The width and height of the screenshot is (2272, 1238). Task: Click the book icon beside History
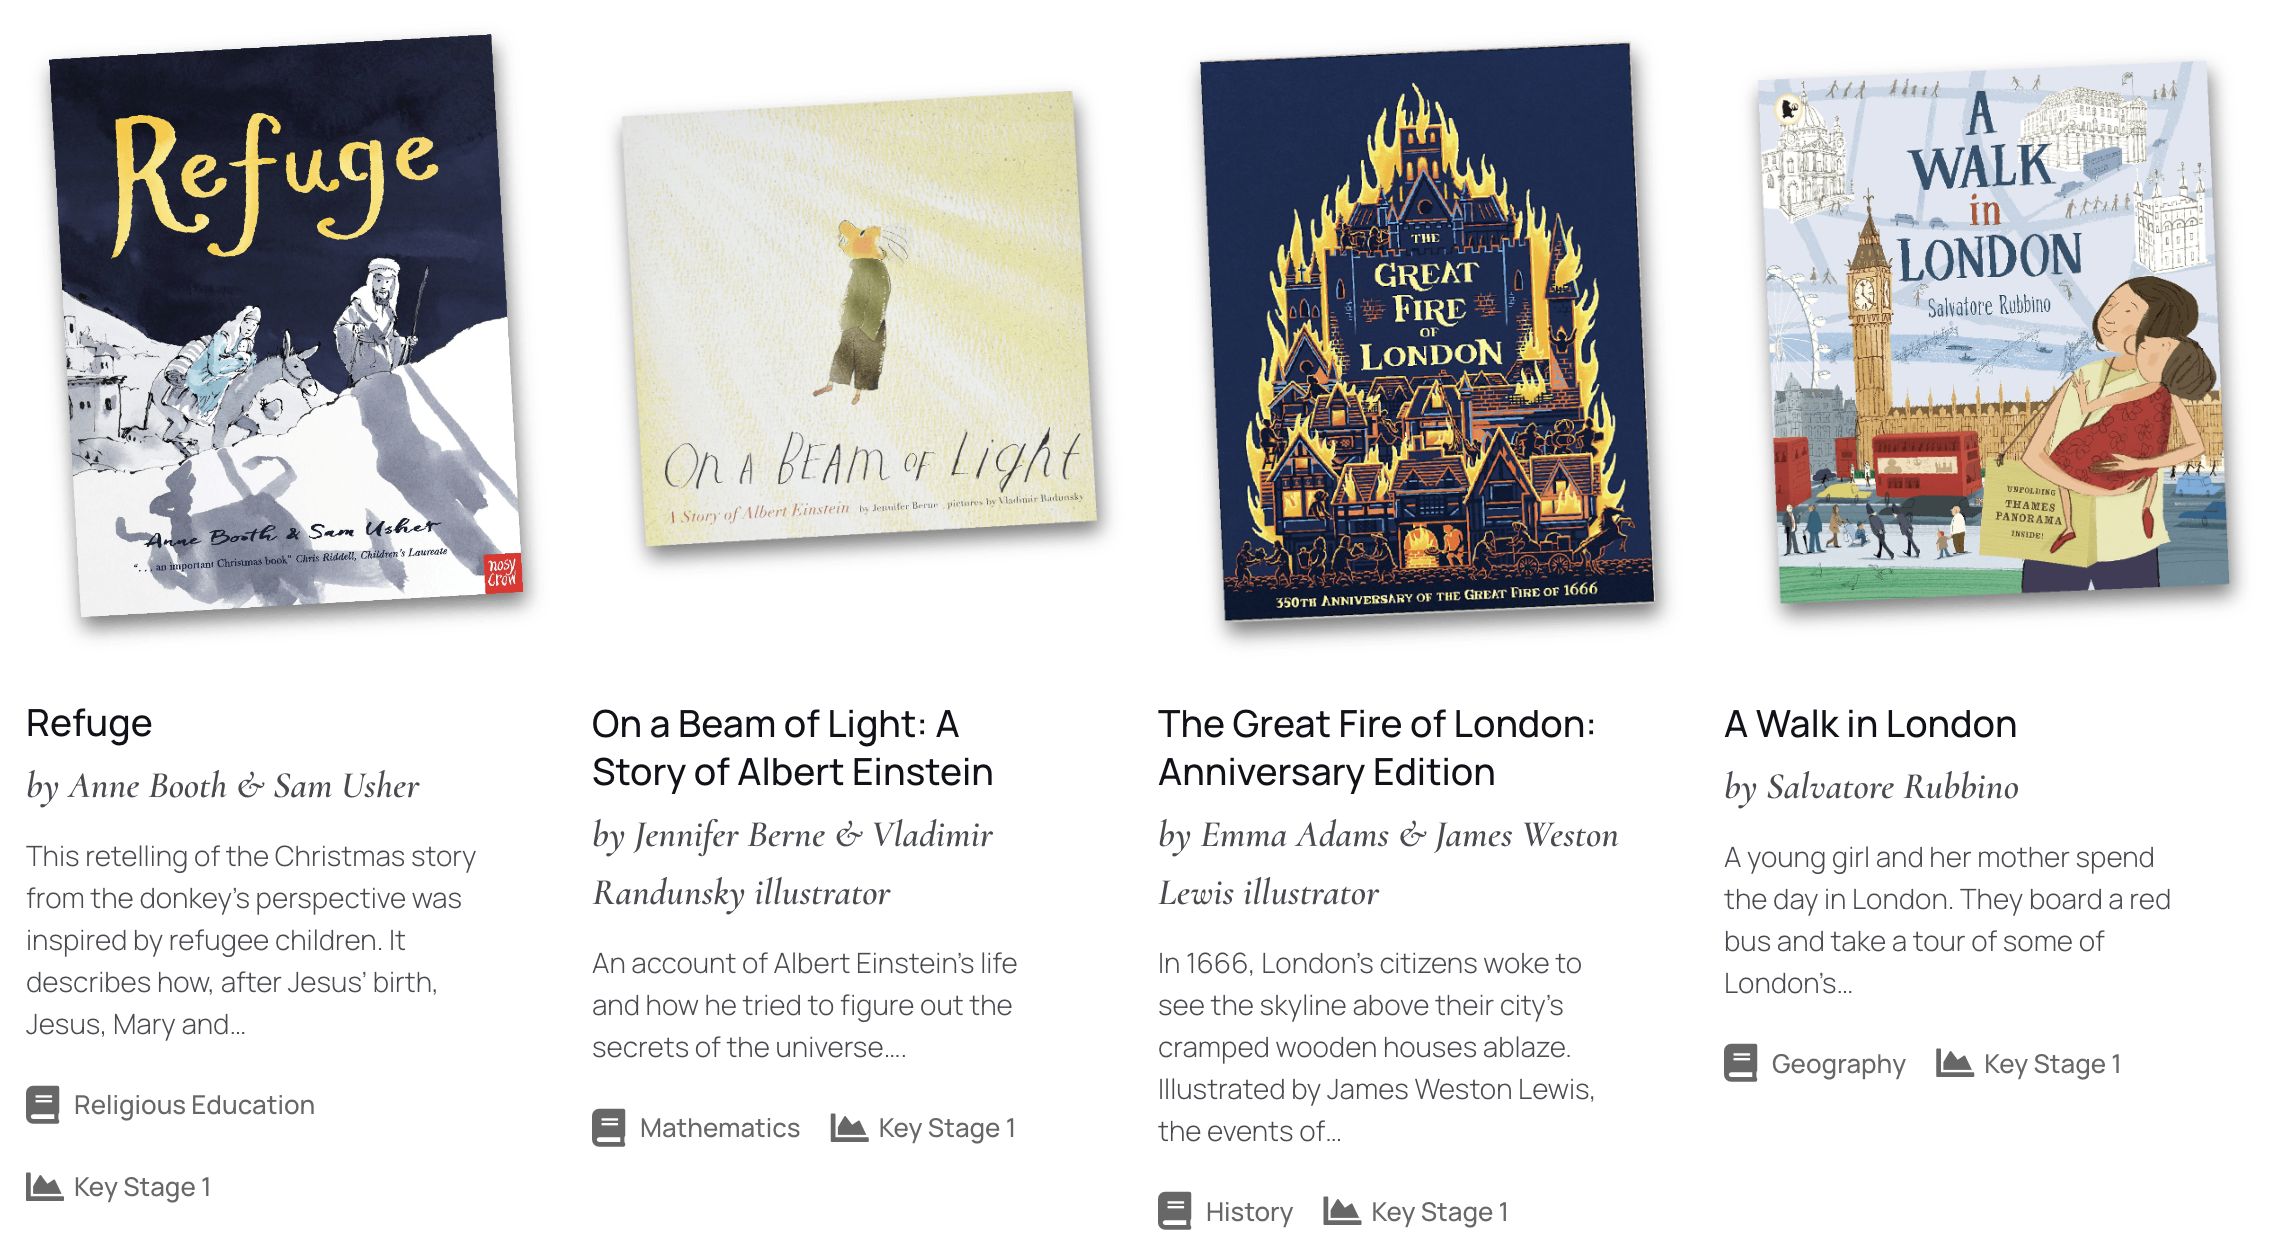click(1175, 1211)
